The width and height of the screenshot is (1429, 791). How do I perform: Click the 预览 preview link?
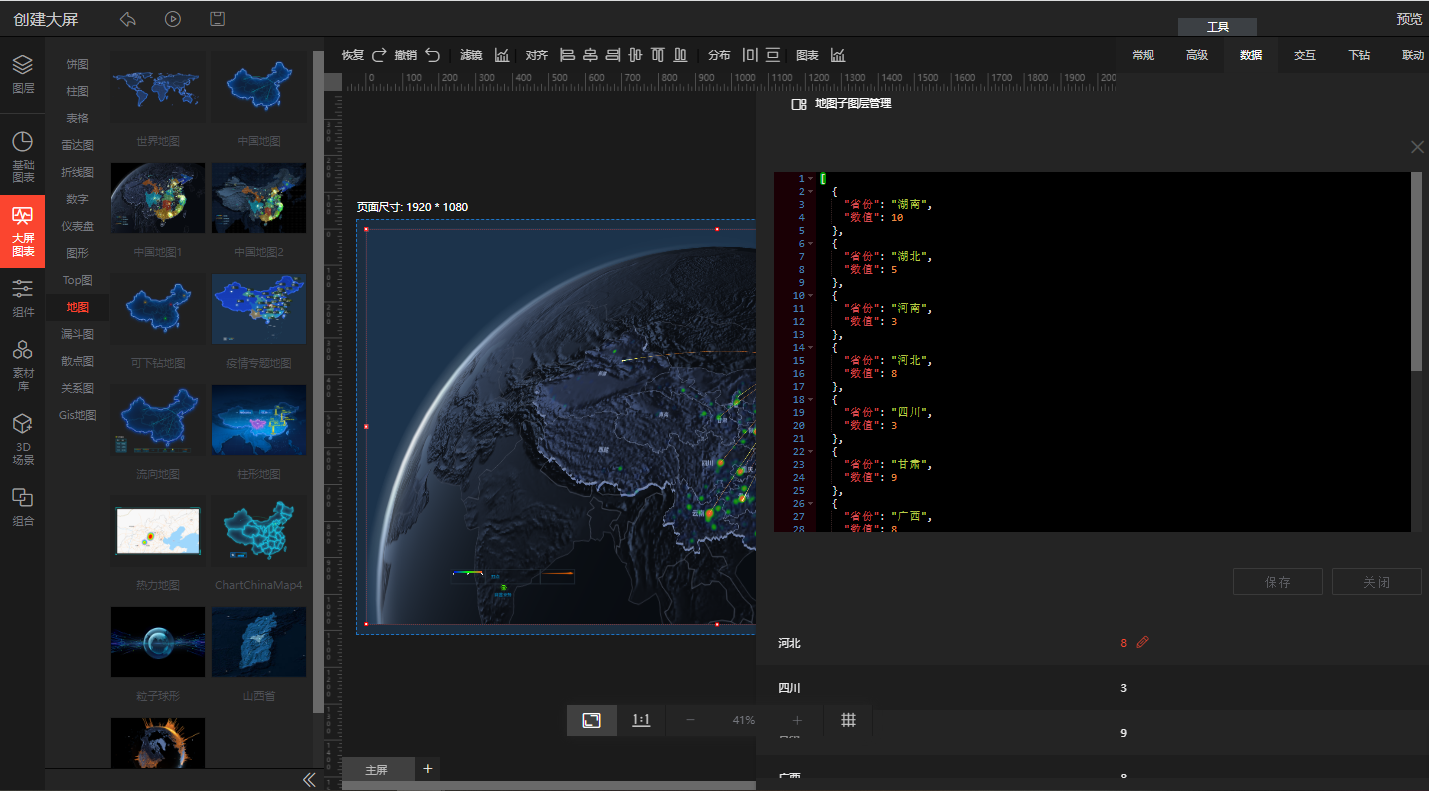pyautogui.click(x=1410, y=19)
